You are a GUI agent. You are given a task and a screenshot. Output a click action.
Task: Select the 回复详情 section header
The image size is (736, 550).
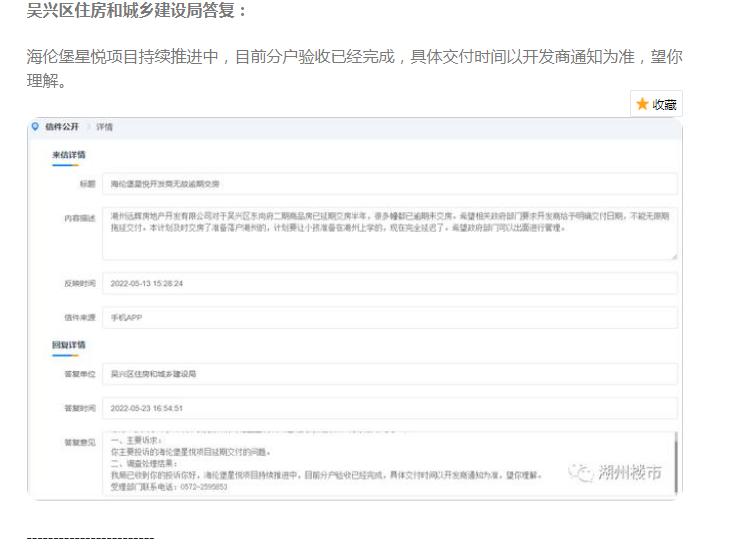(69, 345)
